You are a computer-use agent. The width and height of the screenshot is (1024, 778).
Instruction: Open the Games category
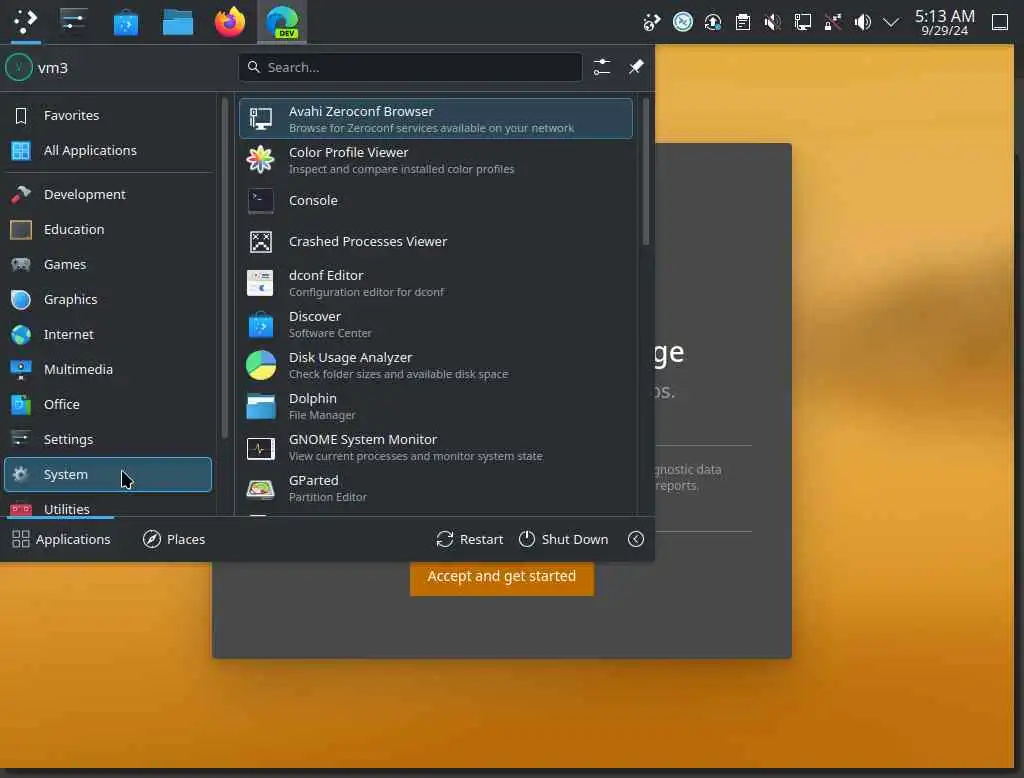(x=108, y=265)
